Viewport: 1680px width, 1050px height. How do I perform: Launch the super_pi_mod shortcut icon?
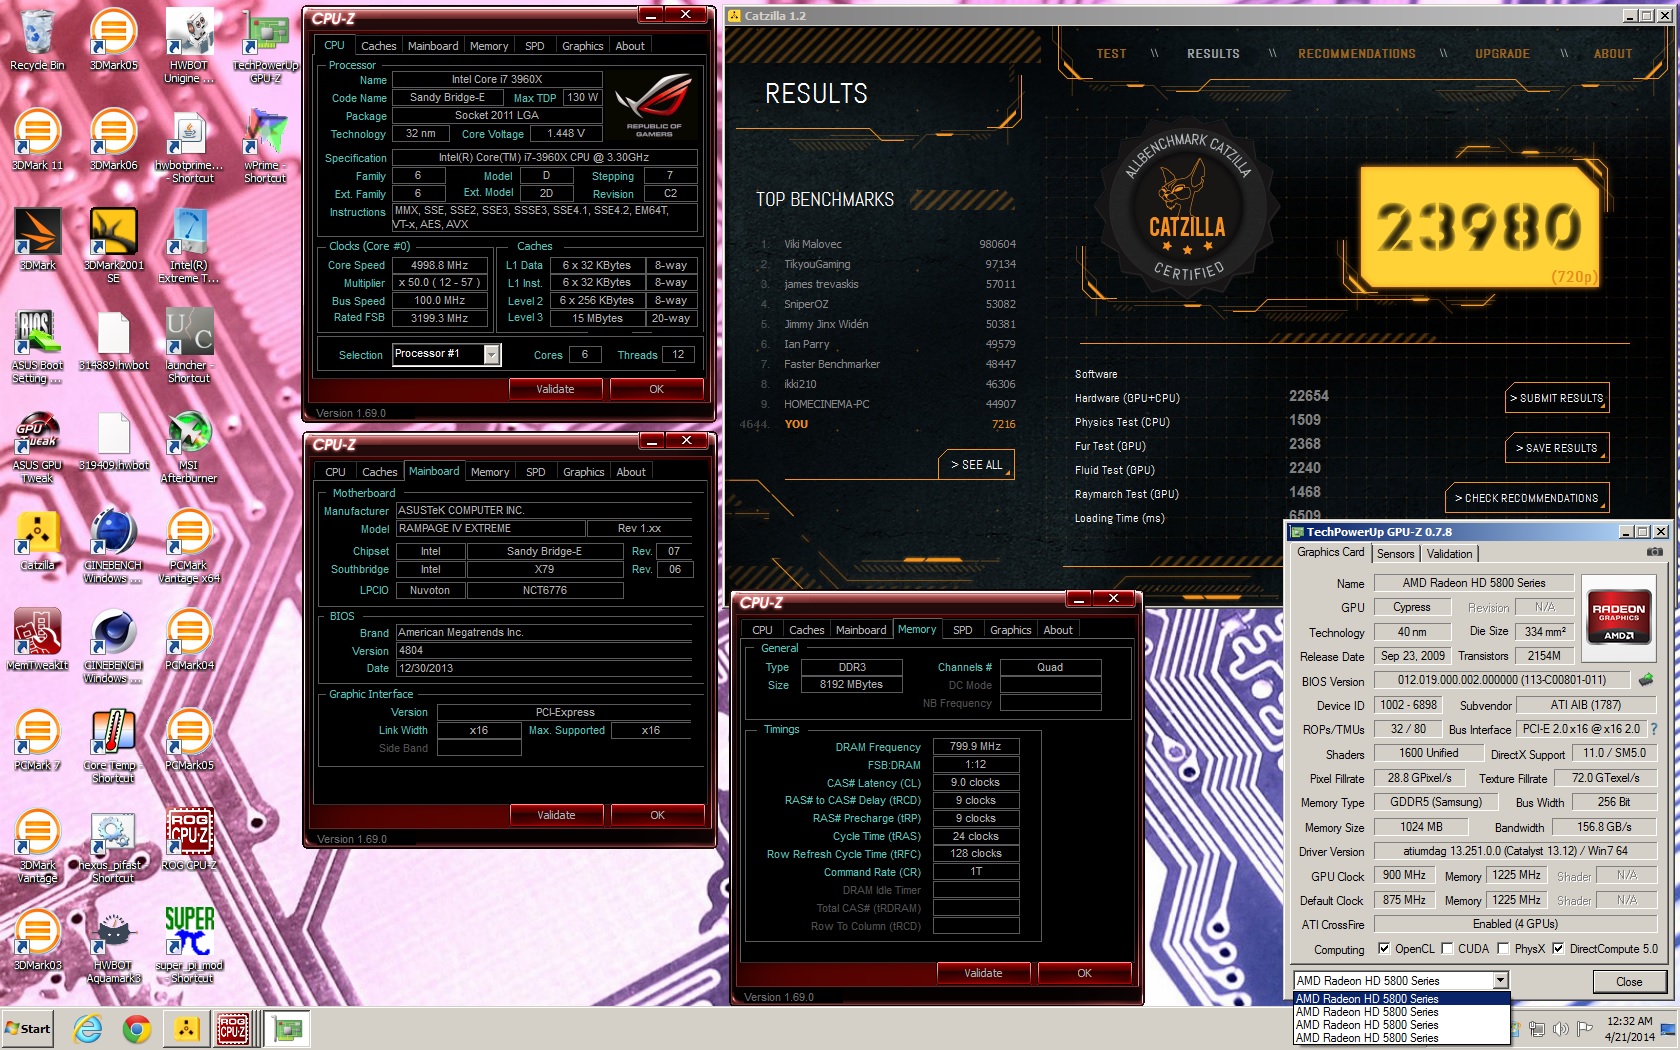(x=189, y=946)
